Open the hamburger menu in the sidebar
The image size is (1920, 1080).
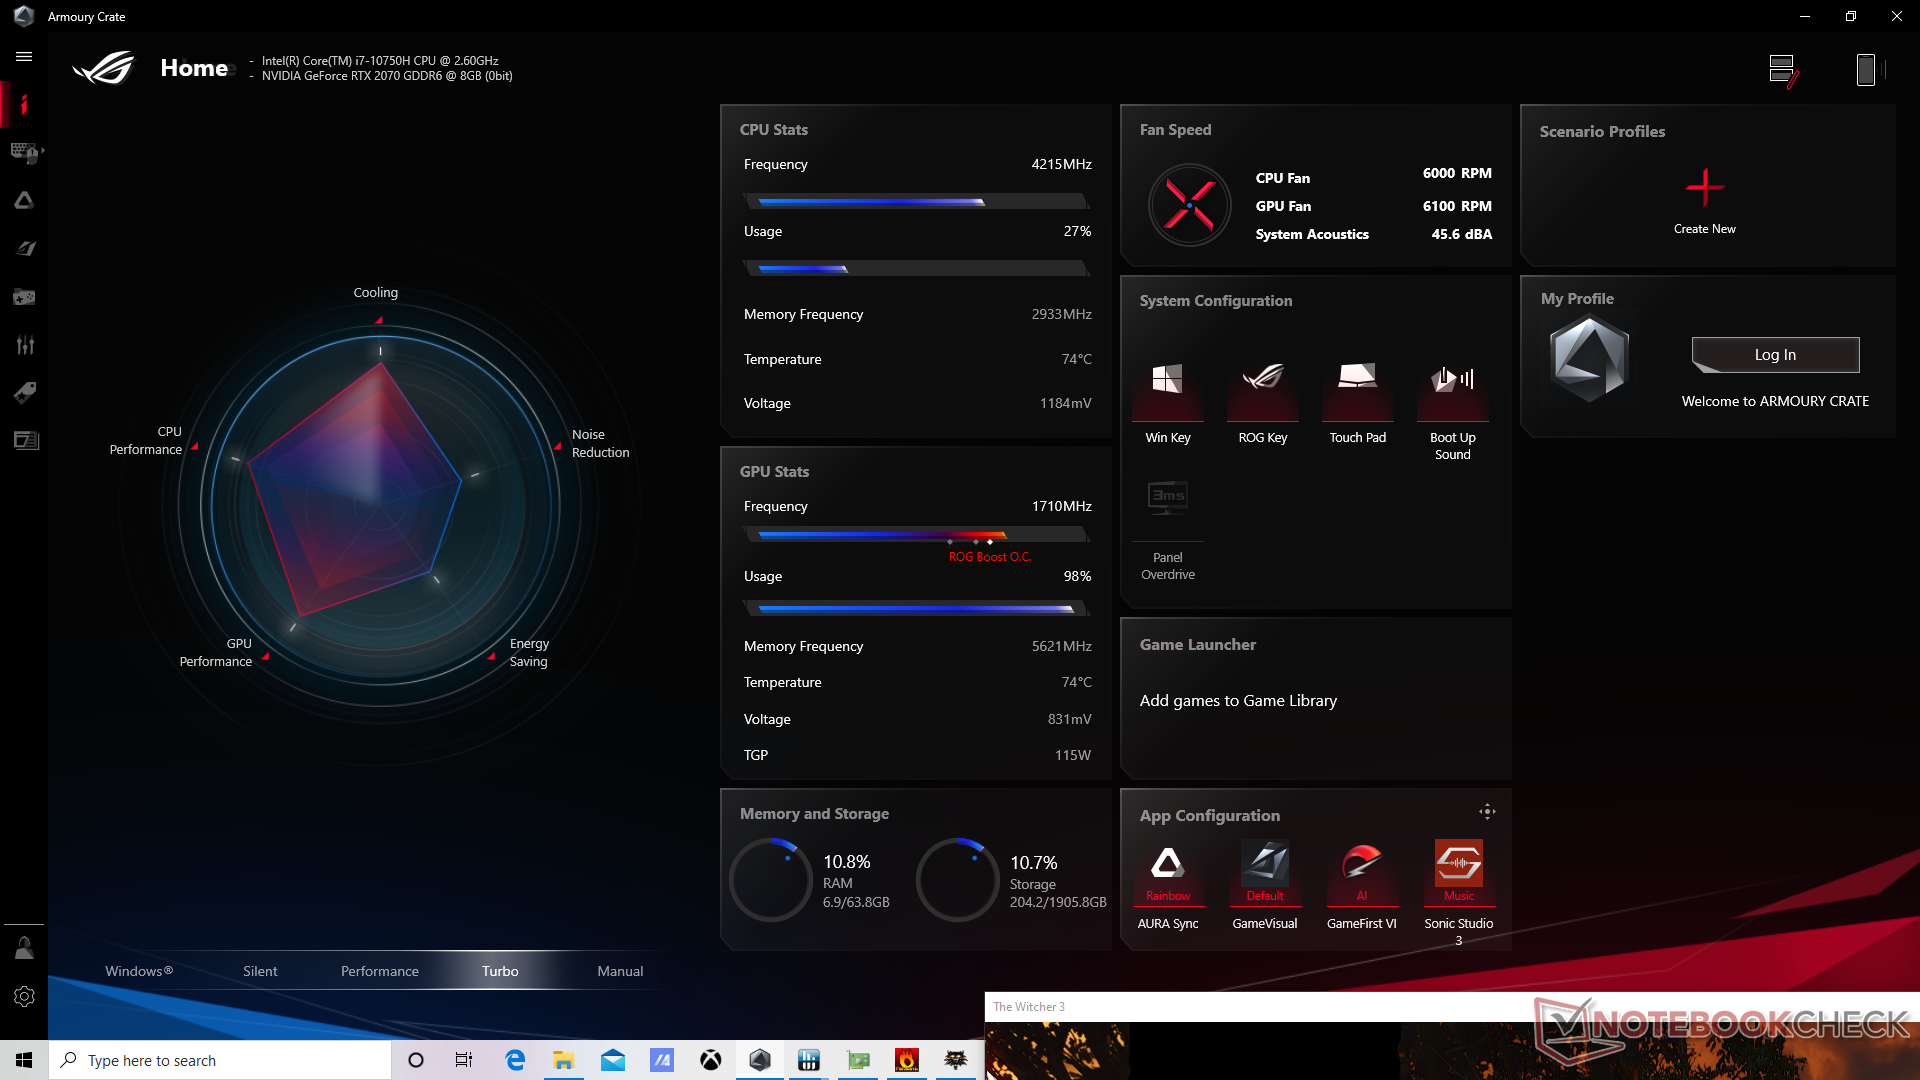(x=24, y=57)
